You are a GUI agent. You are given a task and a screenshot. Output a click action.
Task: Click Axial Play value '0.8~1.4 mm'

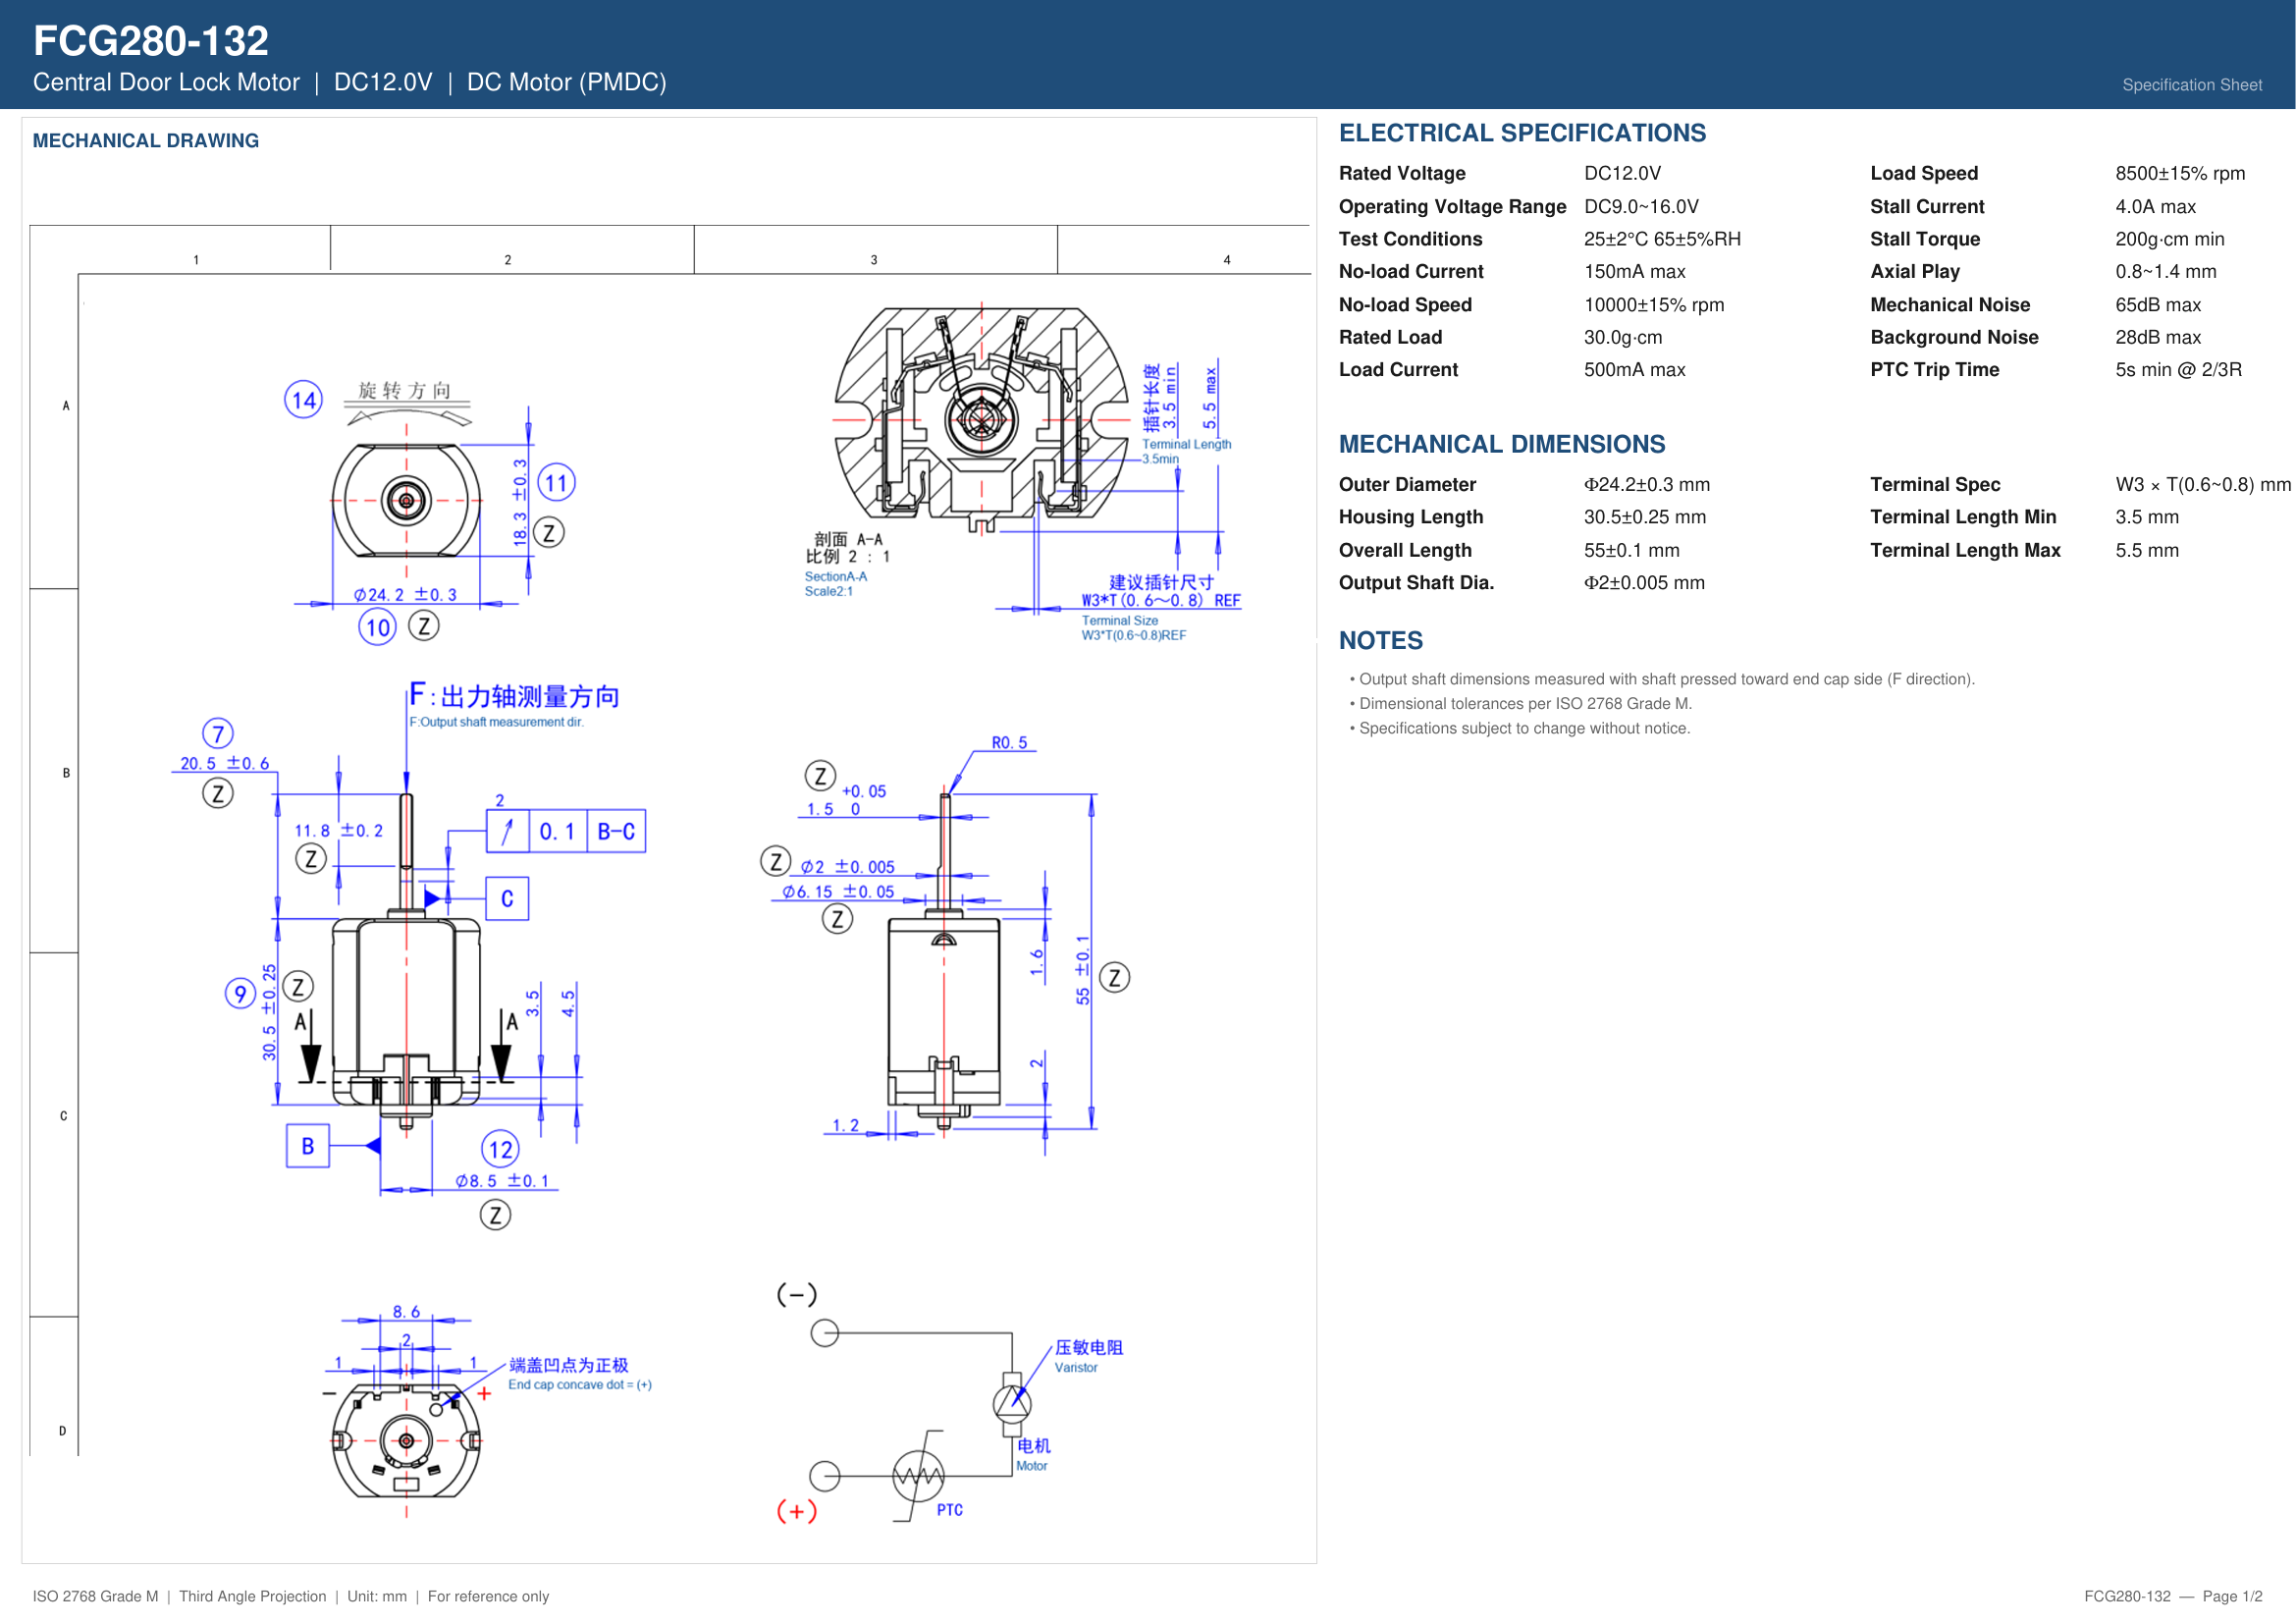[x=2165, y=271]
